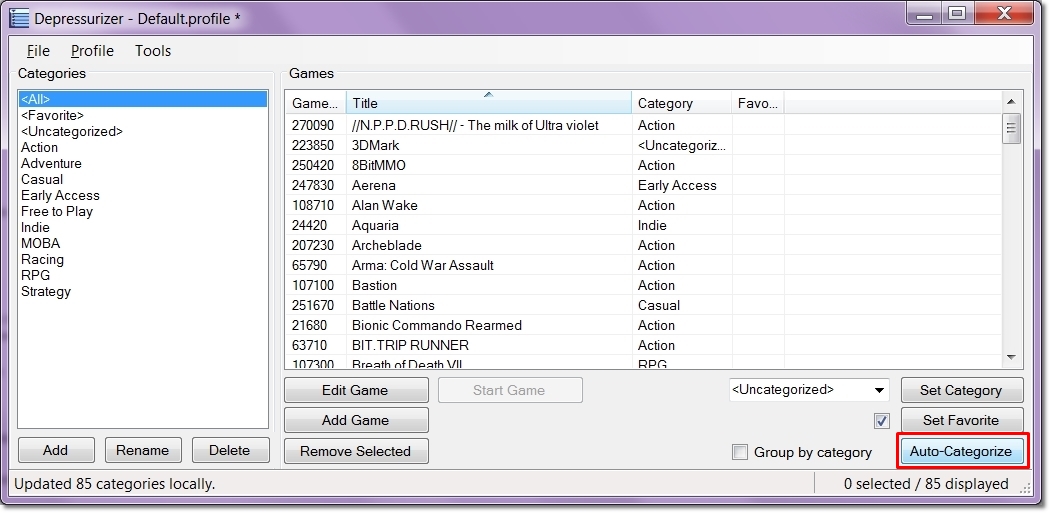Click the status bar resize grip
The image size is (1050, 513).
tap(1026, 489)
